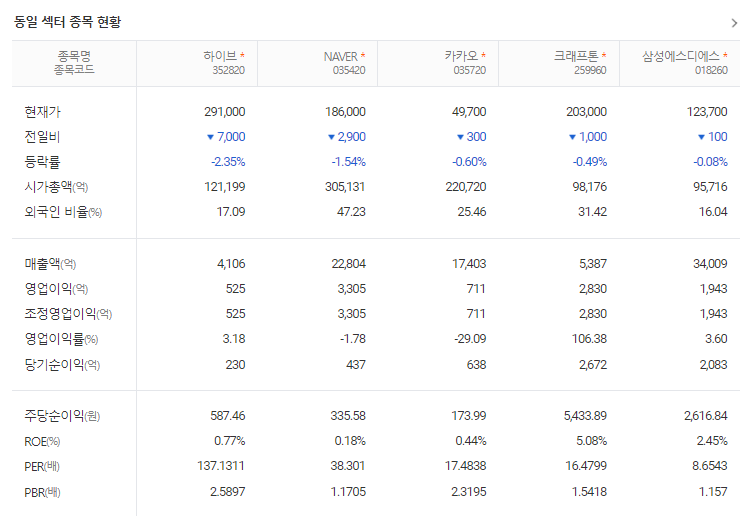The height and width of the screenshot is (516, 741).
Task: Click the red asterisk next to 삼성에스디에스
Action: 725,55
